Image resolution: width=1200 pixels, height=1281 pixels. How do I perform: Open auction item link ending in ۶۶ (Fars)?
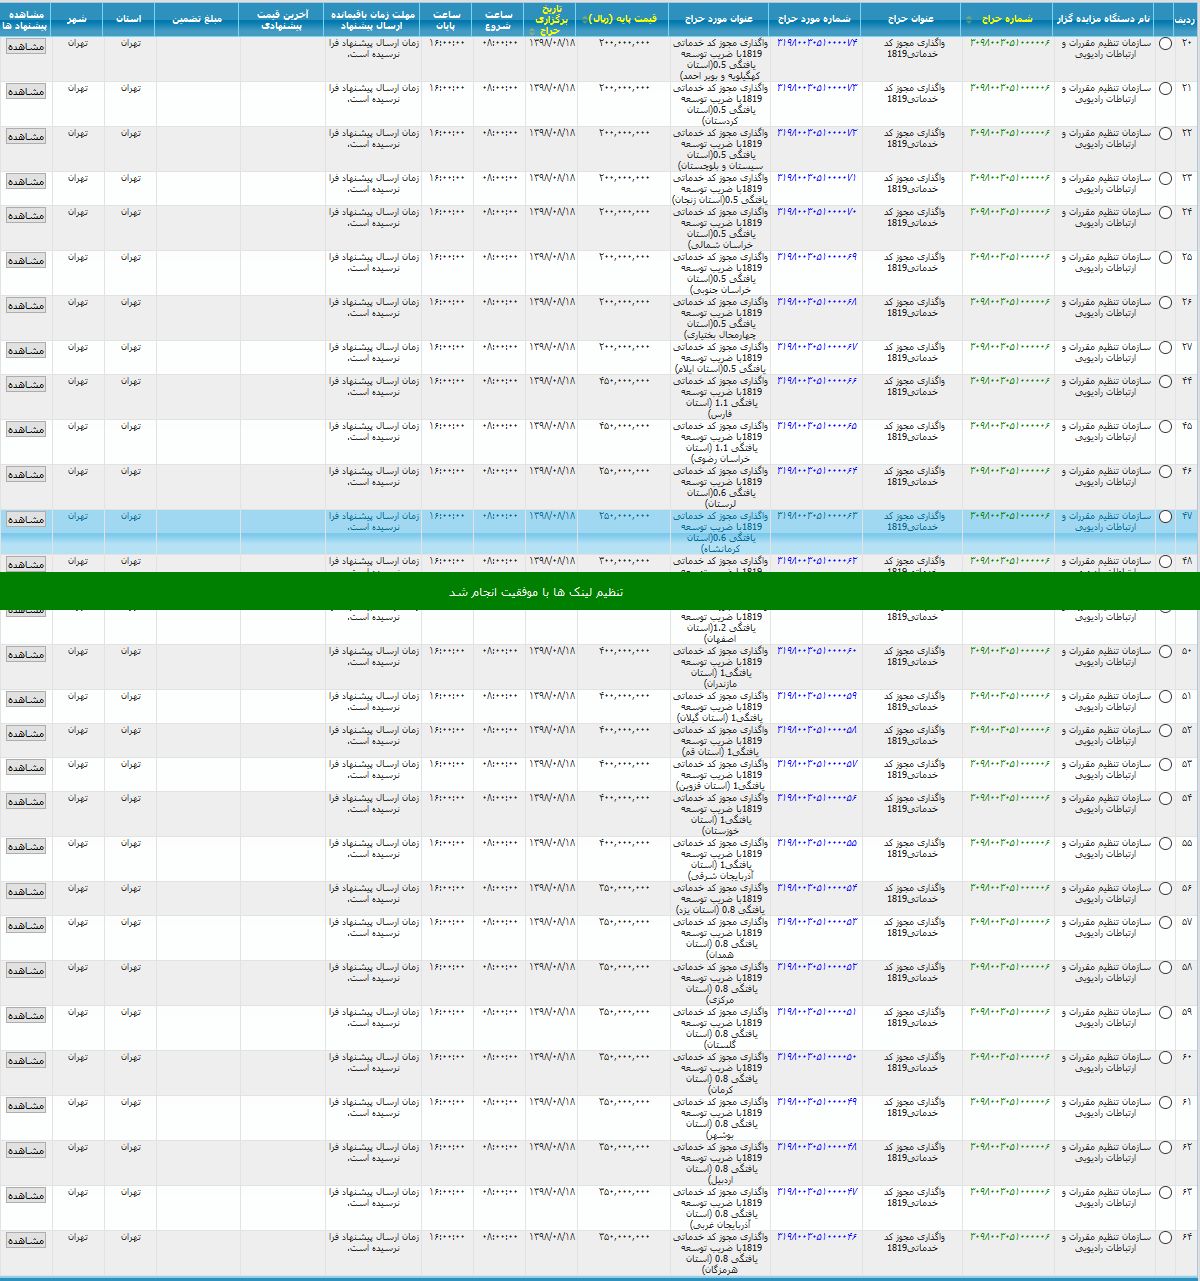pos(816,381)
